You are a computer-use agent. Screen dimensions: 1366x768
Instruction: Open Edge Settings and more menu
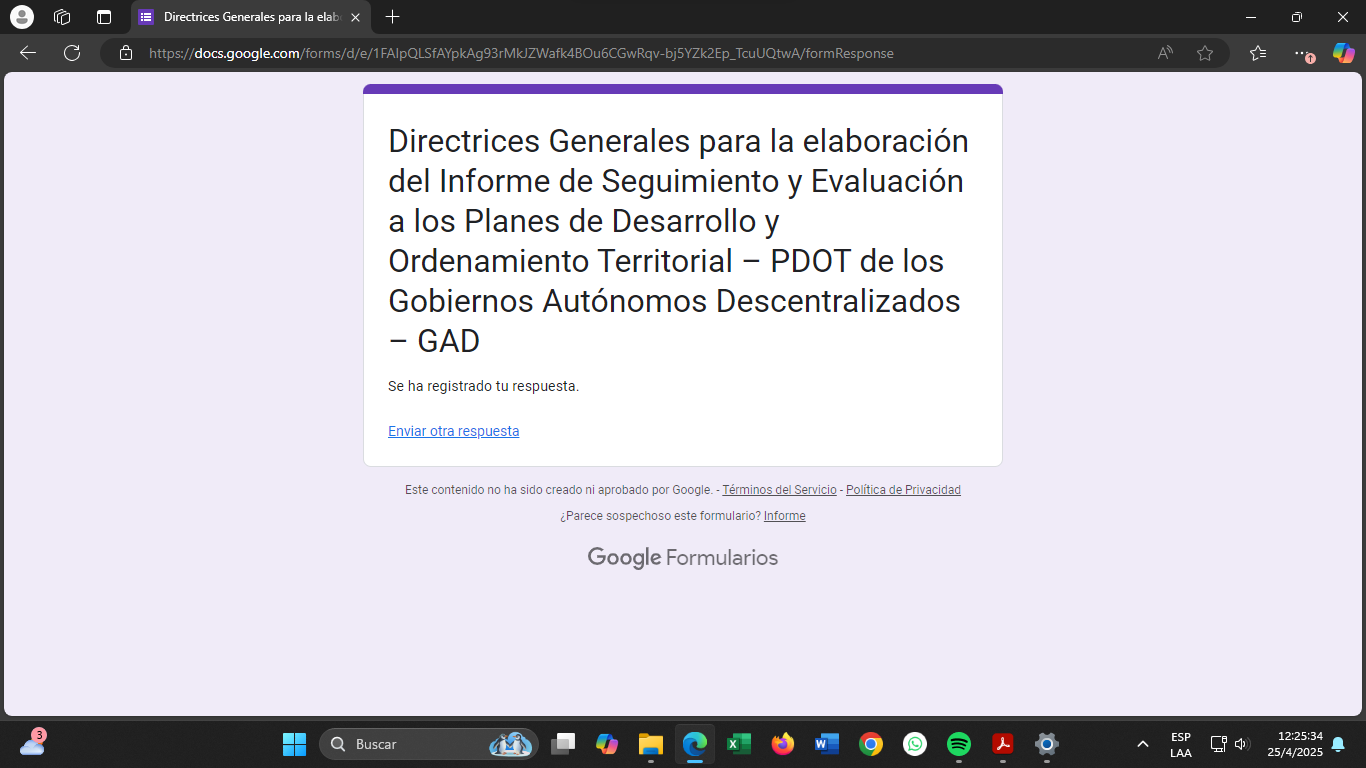pos(1301,53)
